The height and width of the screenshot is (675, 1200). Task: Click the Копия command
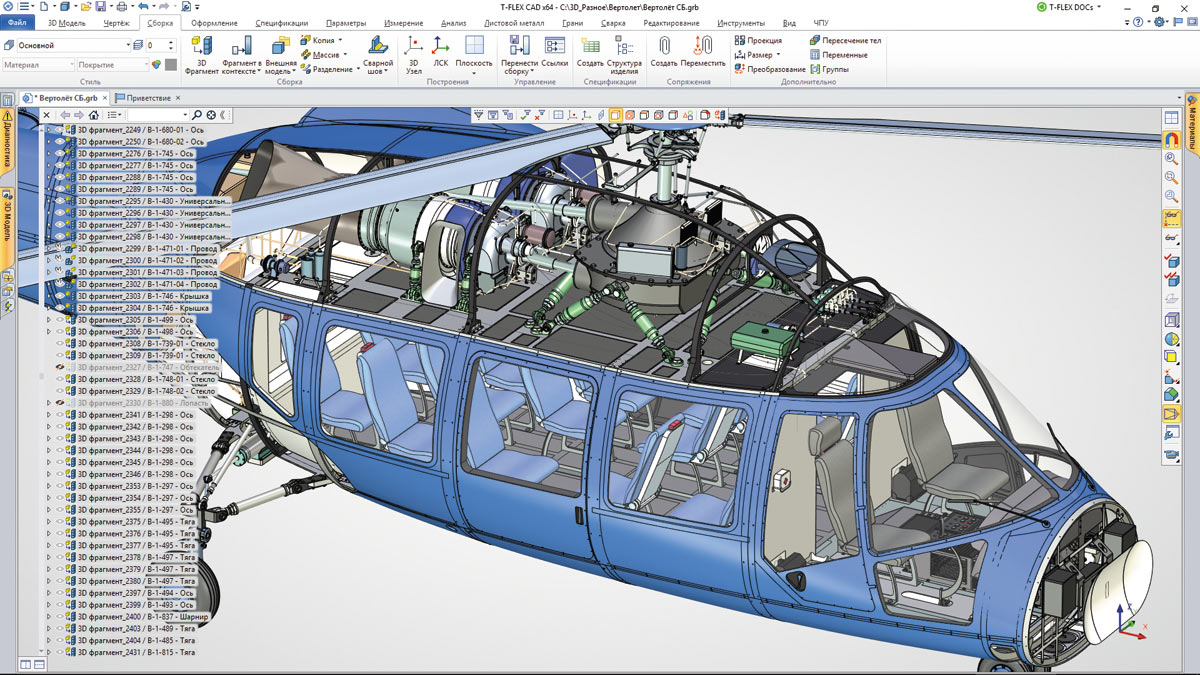[321, 41]
